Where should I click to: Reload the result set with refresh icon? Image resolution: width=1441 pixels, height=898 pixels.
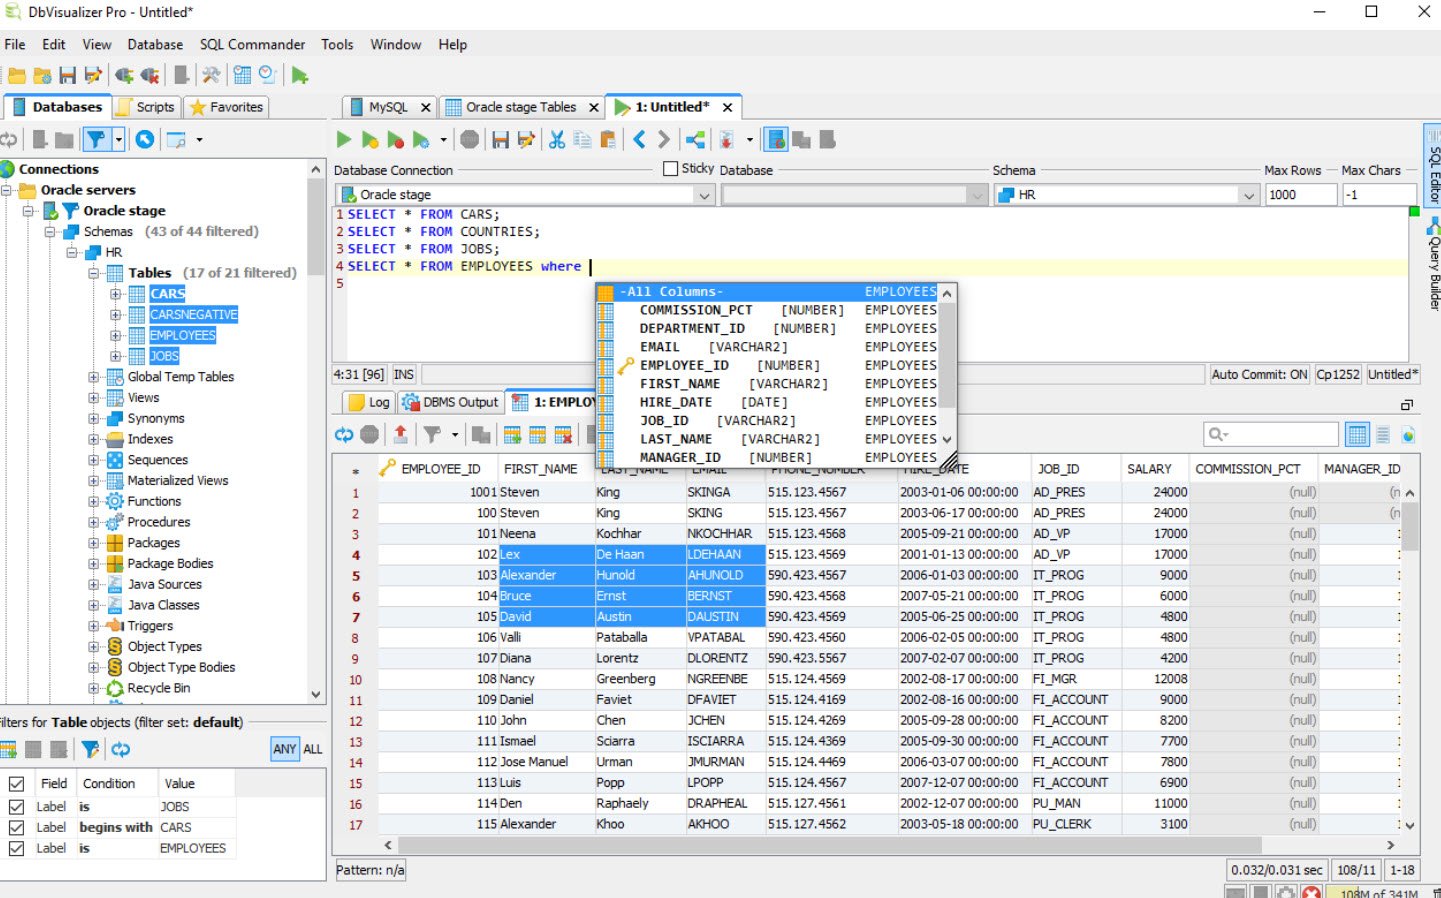(x=344, y=433)
